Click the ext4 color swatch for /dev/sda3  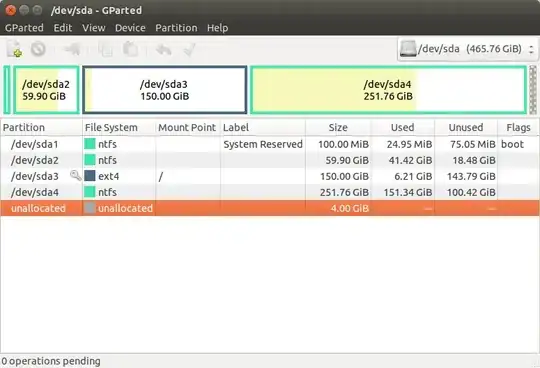click(90, 176)
